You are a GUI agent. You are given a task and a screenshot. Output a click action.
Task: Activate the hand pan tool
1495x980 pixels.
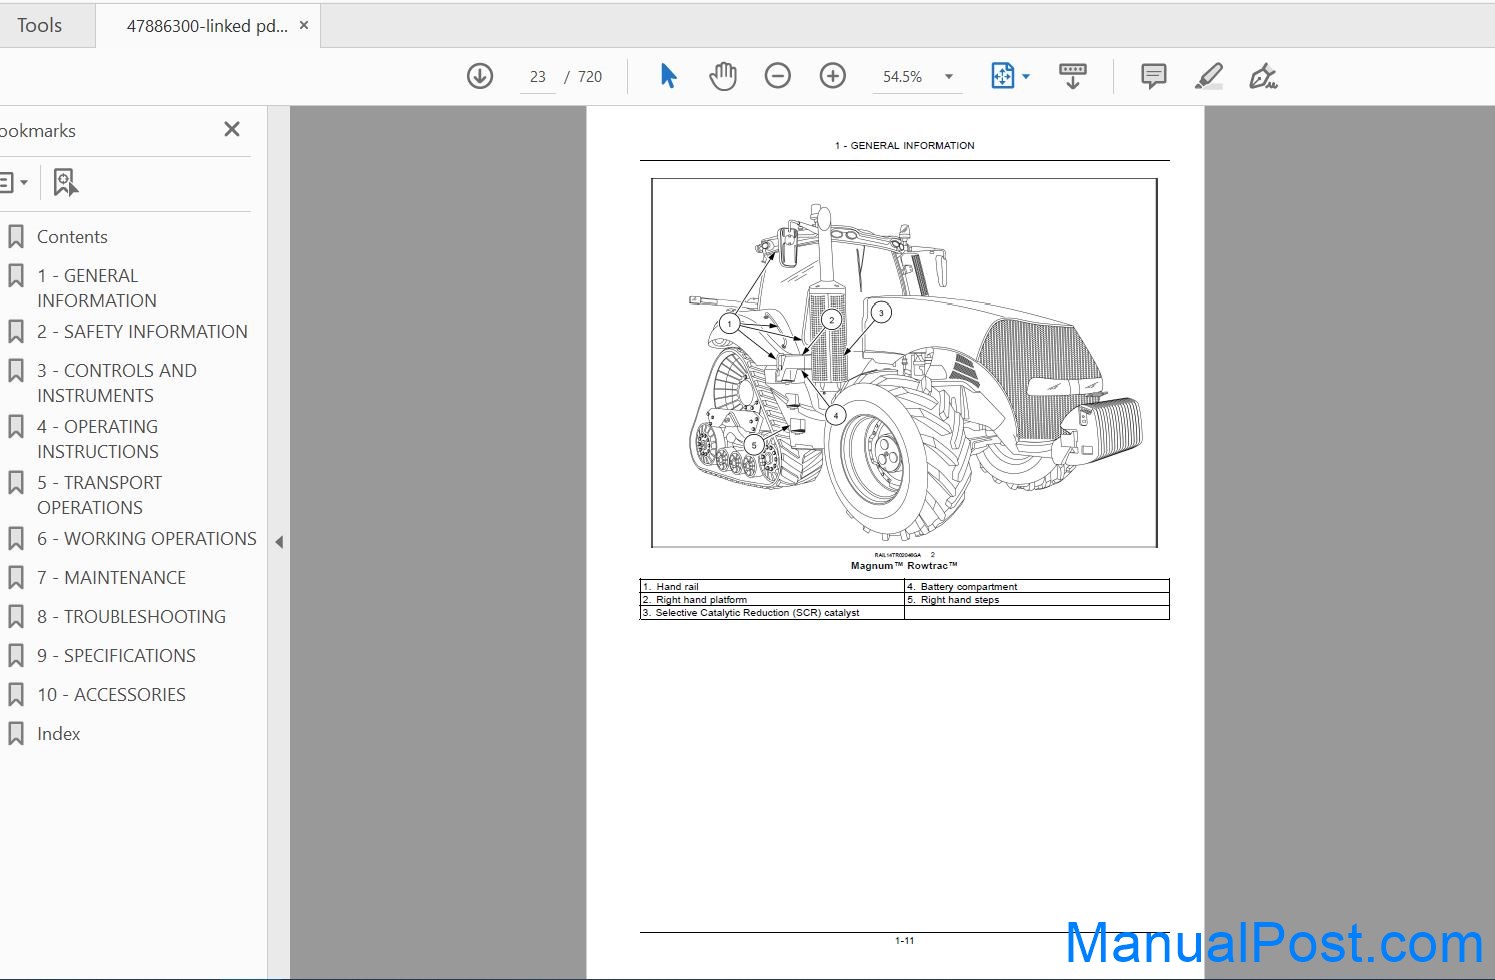click(723, 76)
